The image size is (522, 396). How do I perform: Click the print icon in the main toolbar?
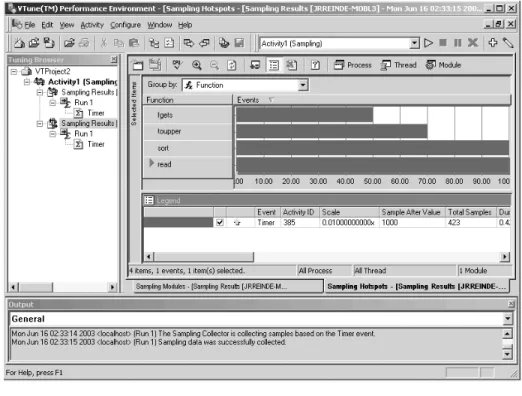pos(85,43)
